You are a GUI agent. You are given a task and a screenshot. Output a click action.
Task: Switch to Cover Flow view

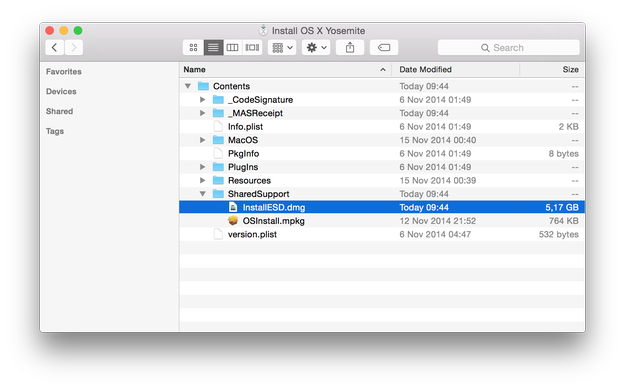pyautogui.click(x=252, y=48)
